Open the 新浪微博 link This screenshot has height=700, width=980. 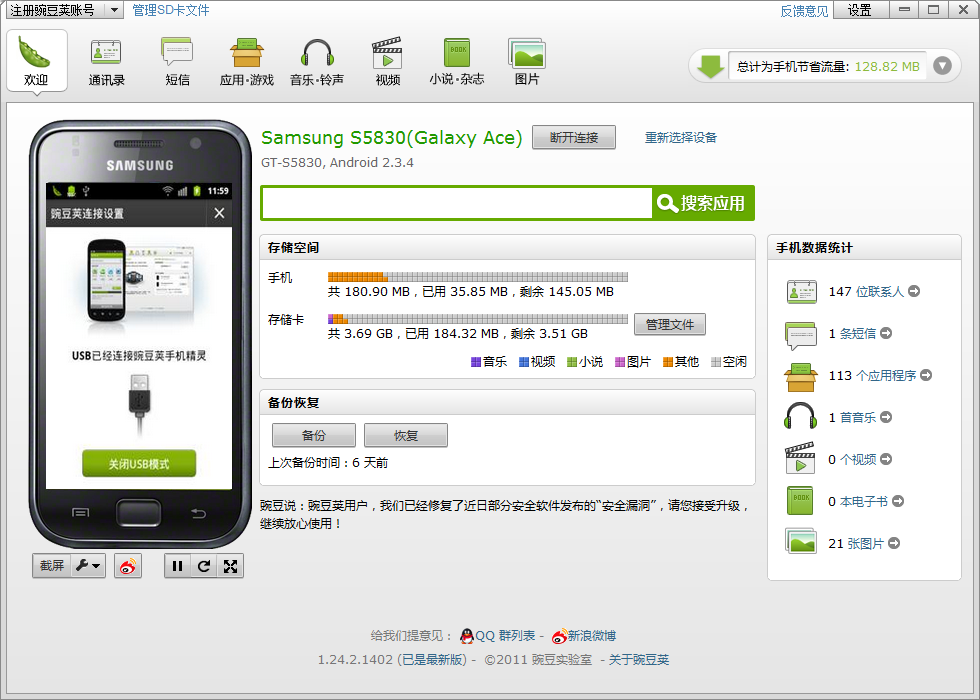point(591,636)
